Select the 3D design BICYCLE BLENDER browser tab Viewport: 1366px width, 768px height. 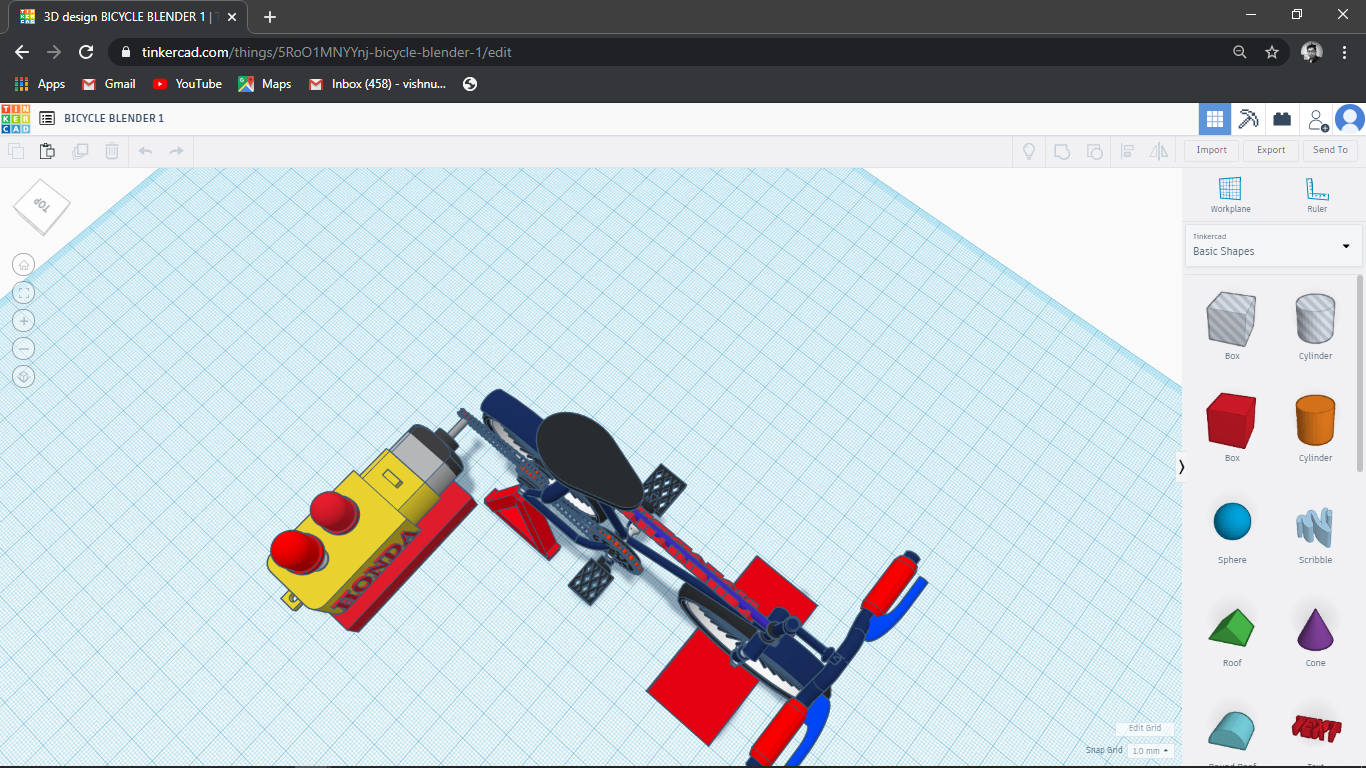120,17
